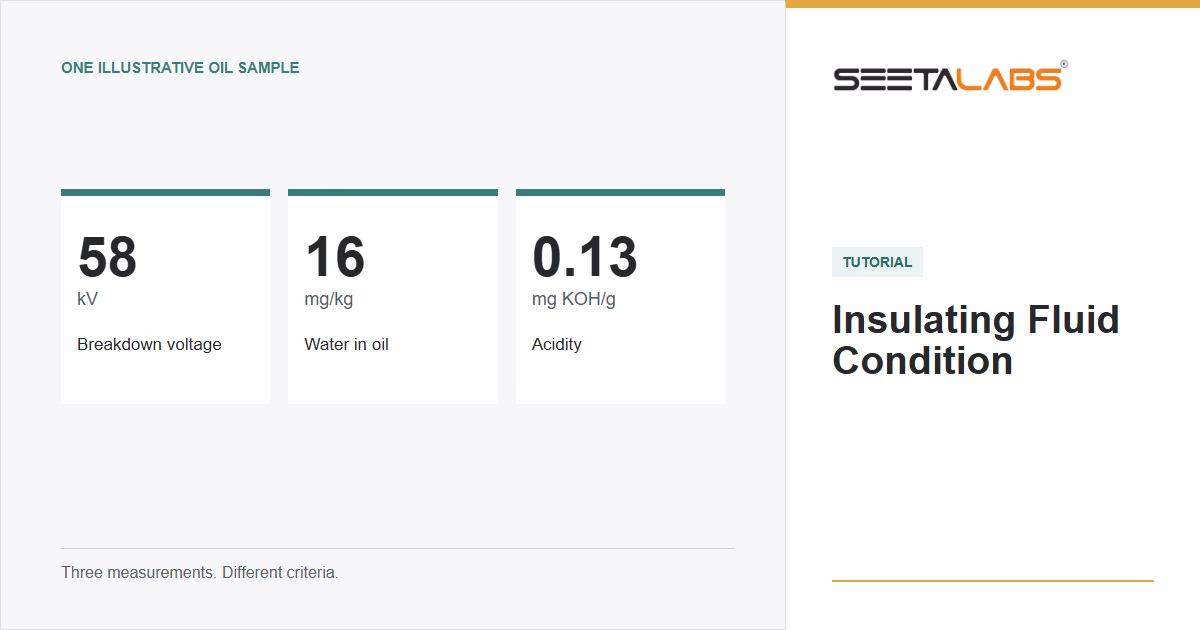
Task: Select the 16 mg/kg value
Action: [x=335, y=257]
